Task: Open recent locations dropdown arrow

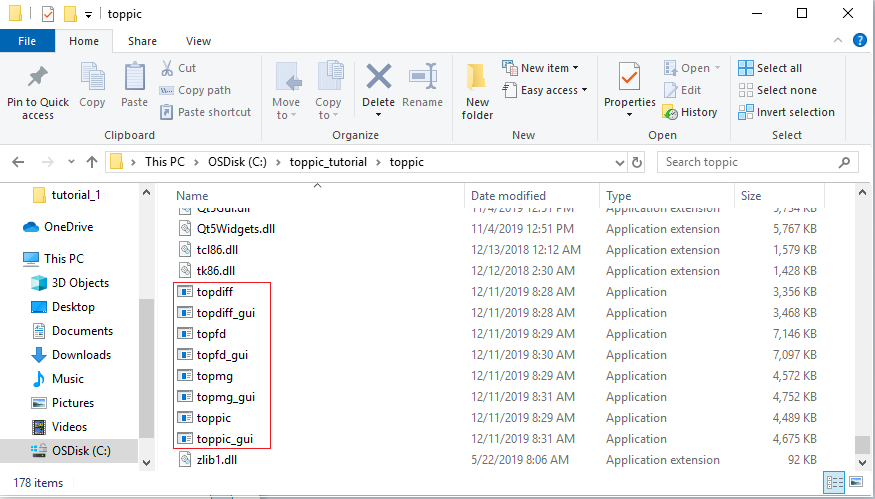Action: 71,162
